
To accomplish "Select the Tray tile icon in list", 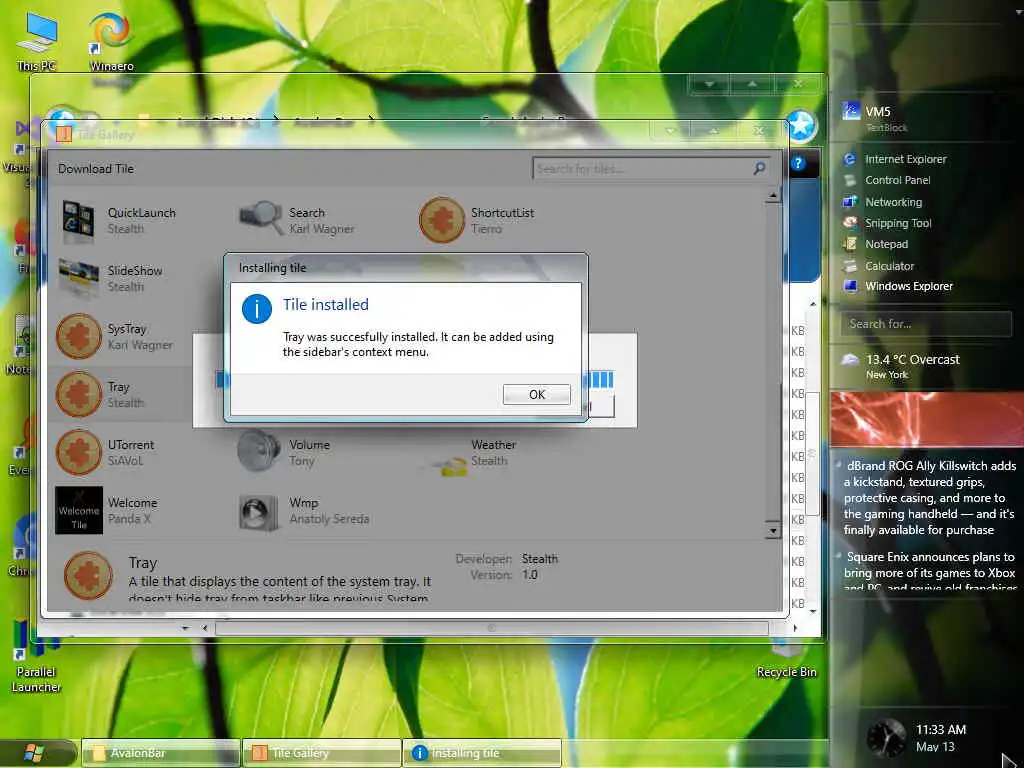I will point(79,394).
